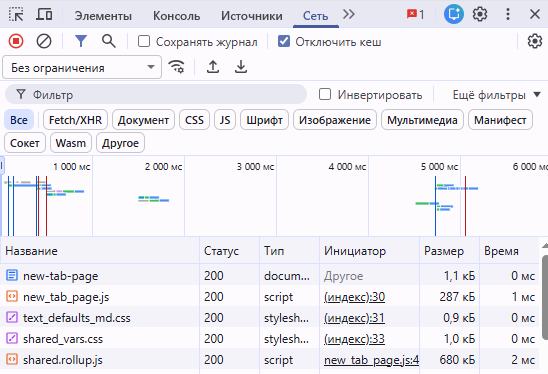Image resolution: width=548 pixels, height=374 pixels.
Task: Close the DevTools panel
Action: point(535,14)
